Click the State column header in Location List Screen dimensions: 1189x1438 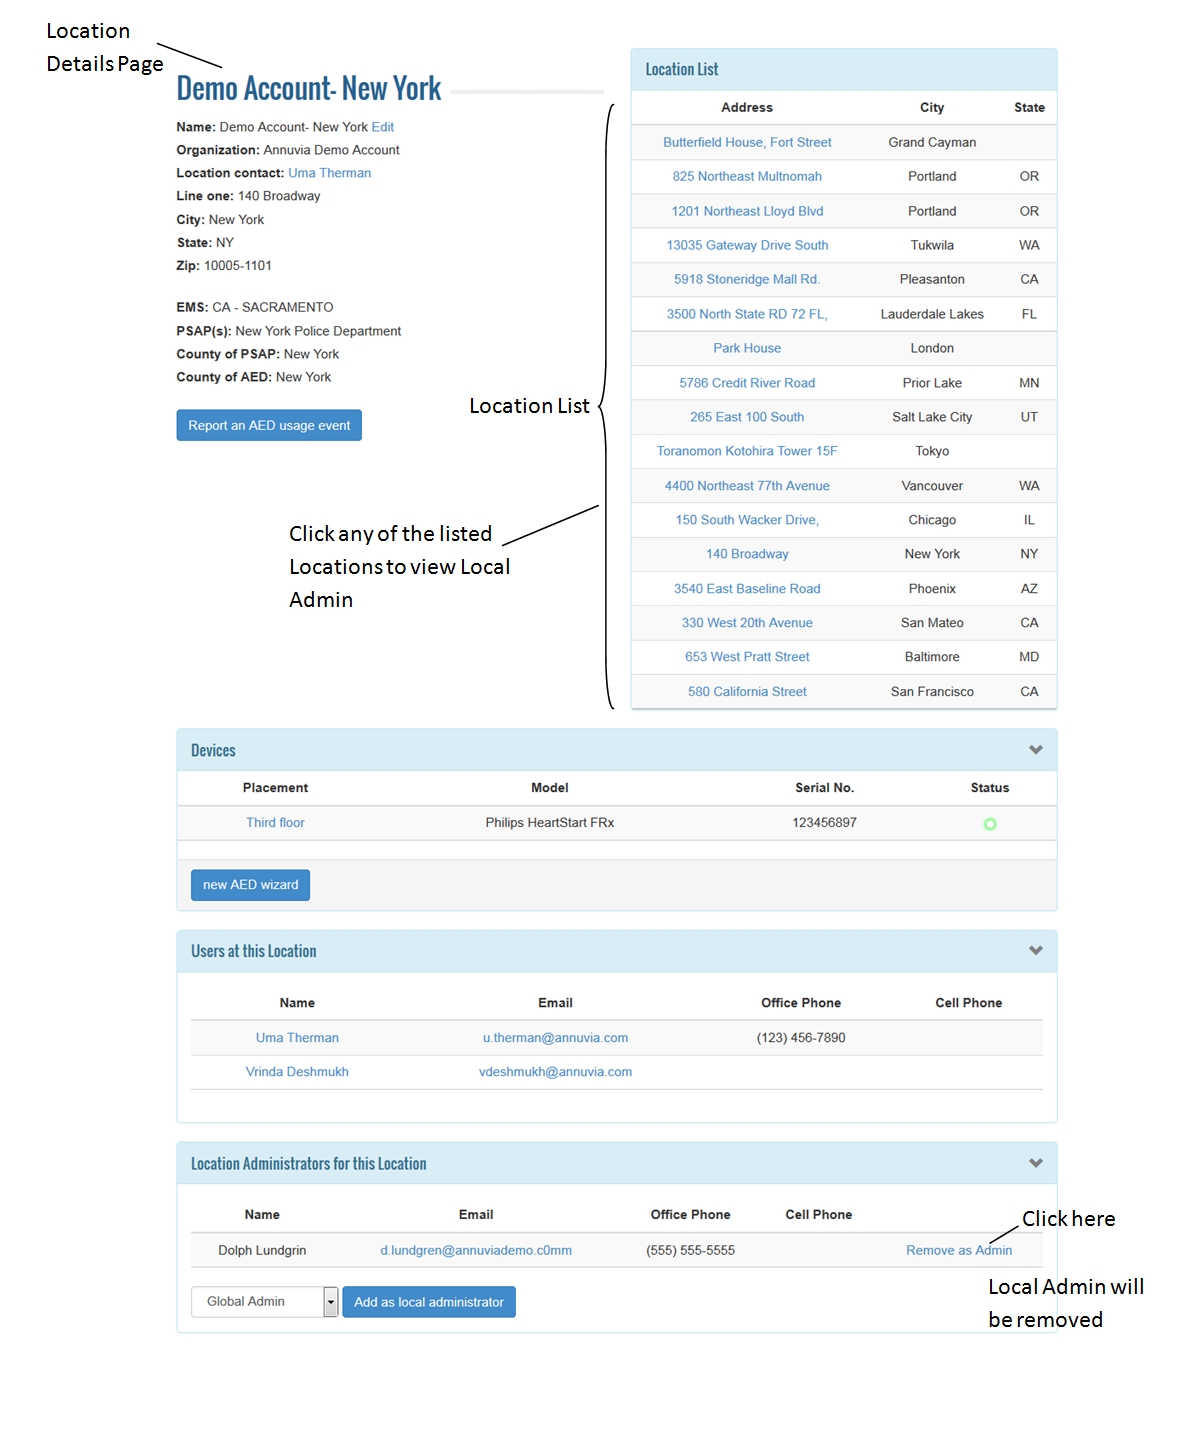[1029, 108]
